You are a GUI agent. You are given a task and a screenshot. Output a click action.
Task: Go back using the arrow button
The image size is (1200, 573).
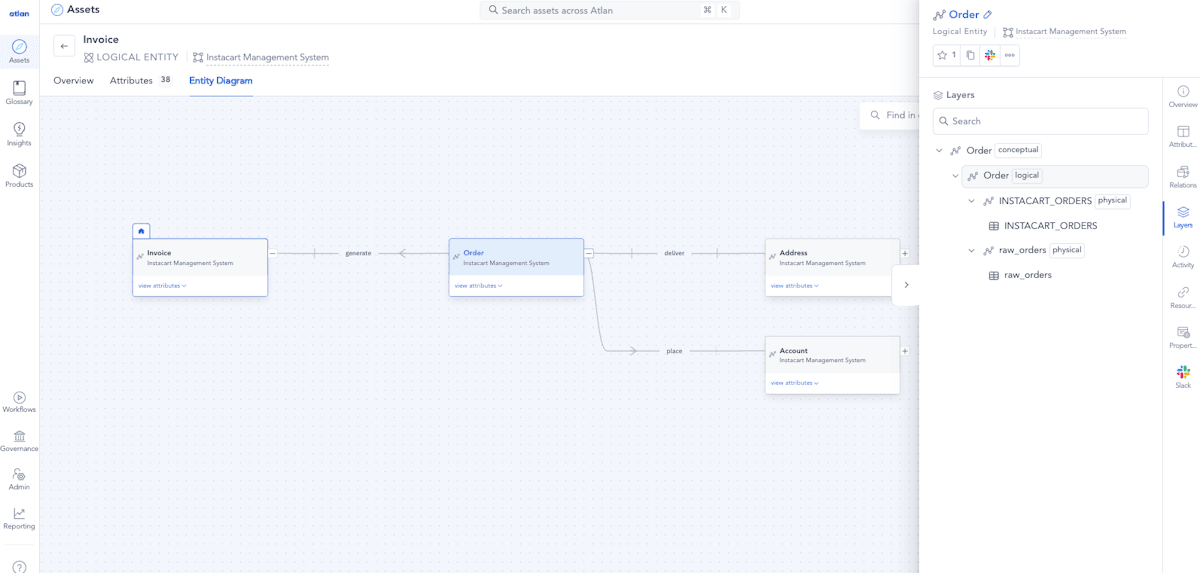click(x=64, y=46)
